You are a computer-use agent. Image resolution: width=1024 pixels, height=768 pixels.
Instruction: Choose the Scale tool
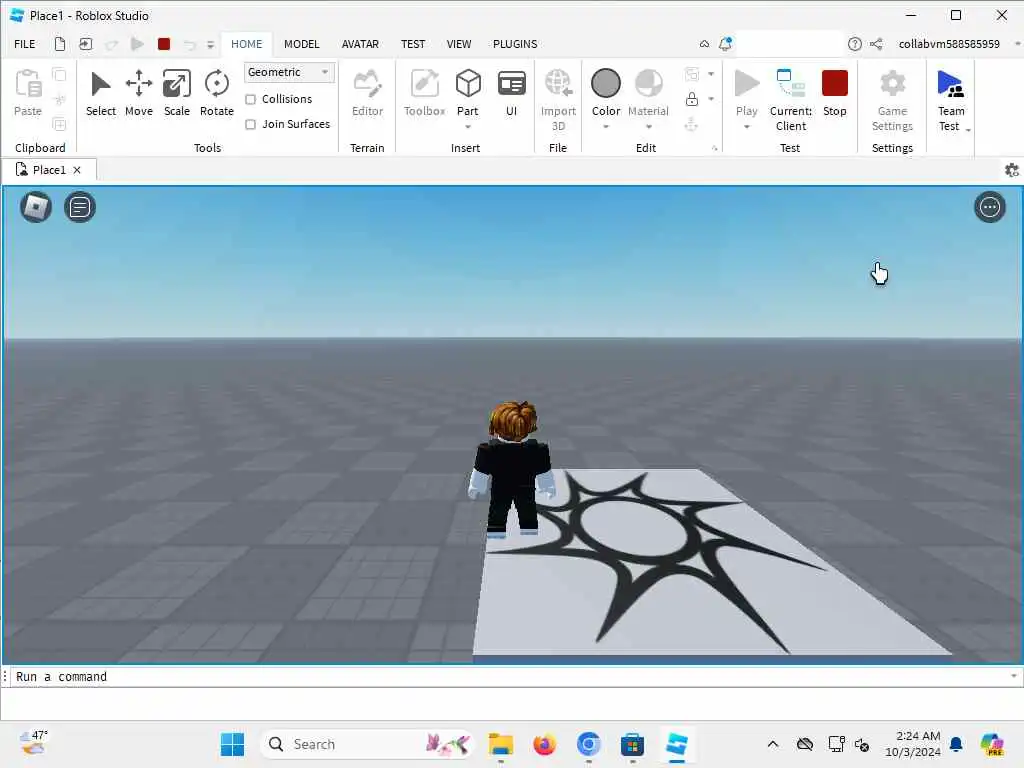(x=176, y=93)
